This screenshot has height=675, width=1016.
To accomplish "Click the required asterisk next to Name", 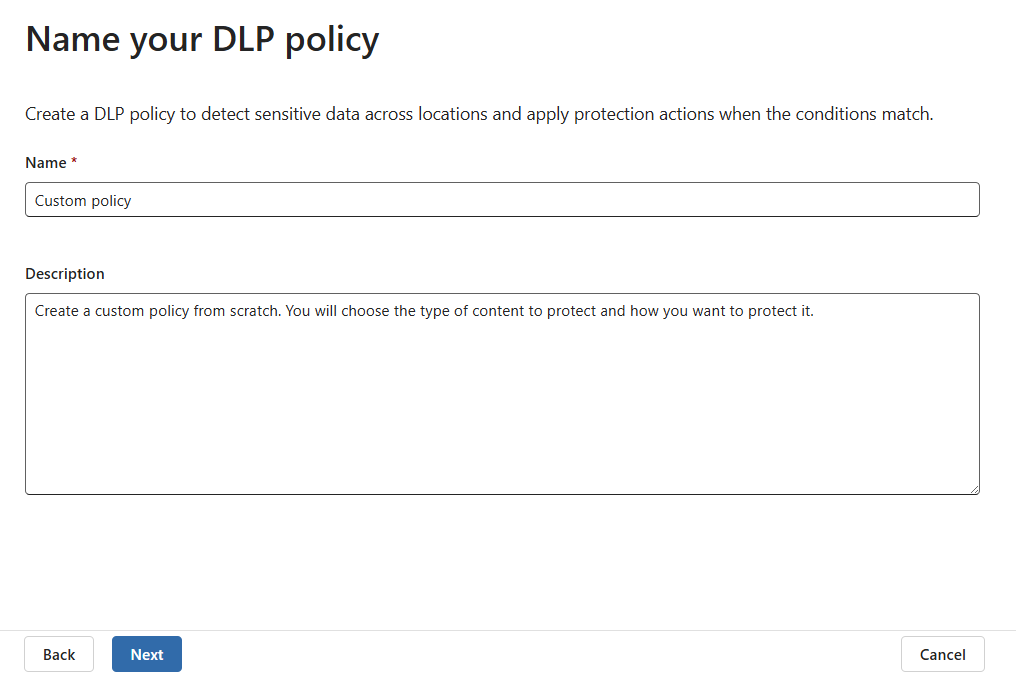I will tap(75, 160).
